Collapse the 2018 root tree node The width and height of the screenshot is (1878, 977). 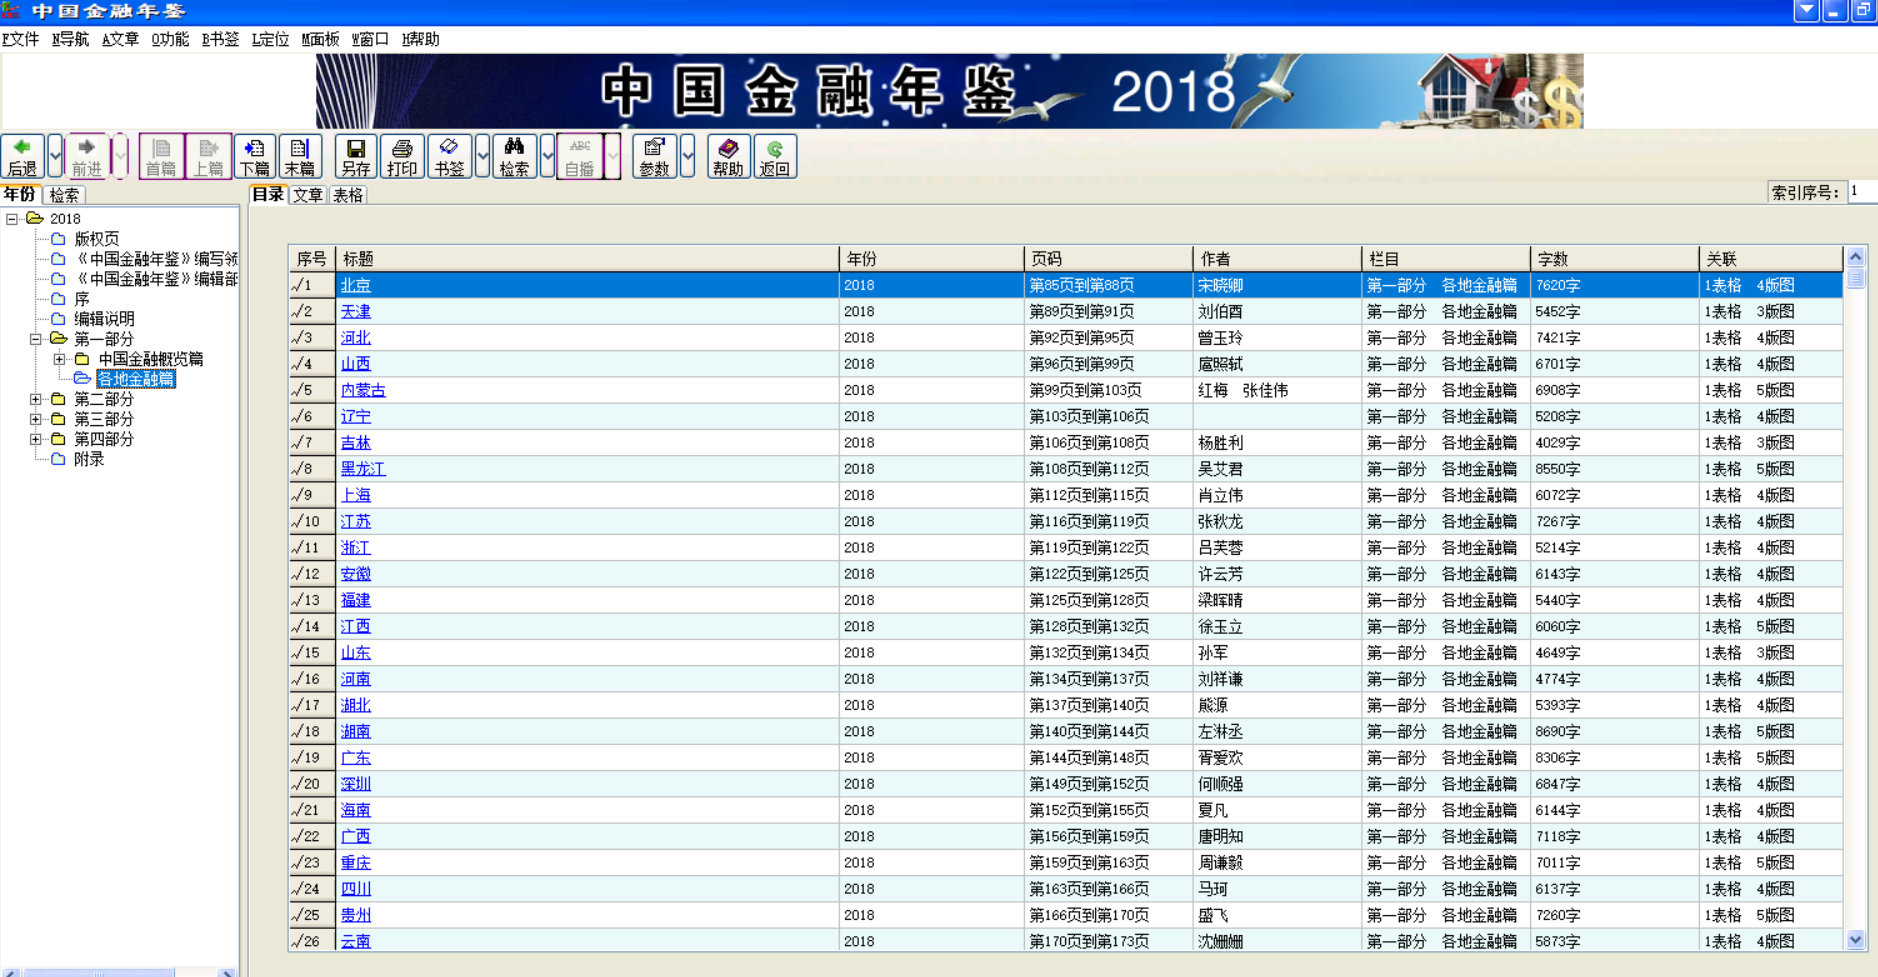coord(12,219)
